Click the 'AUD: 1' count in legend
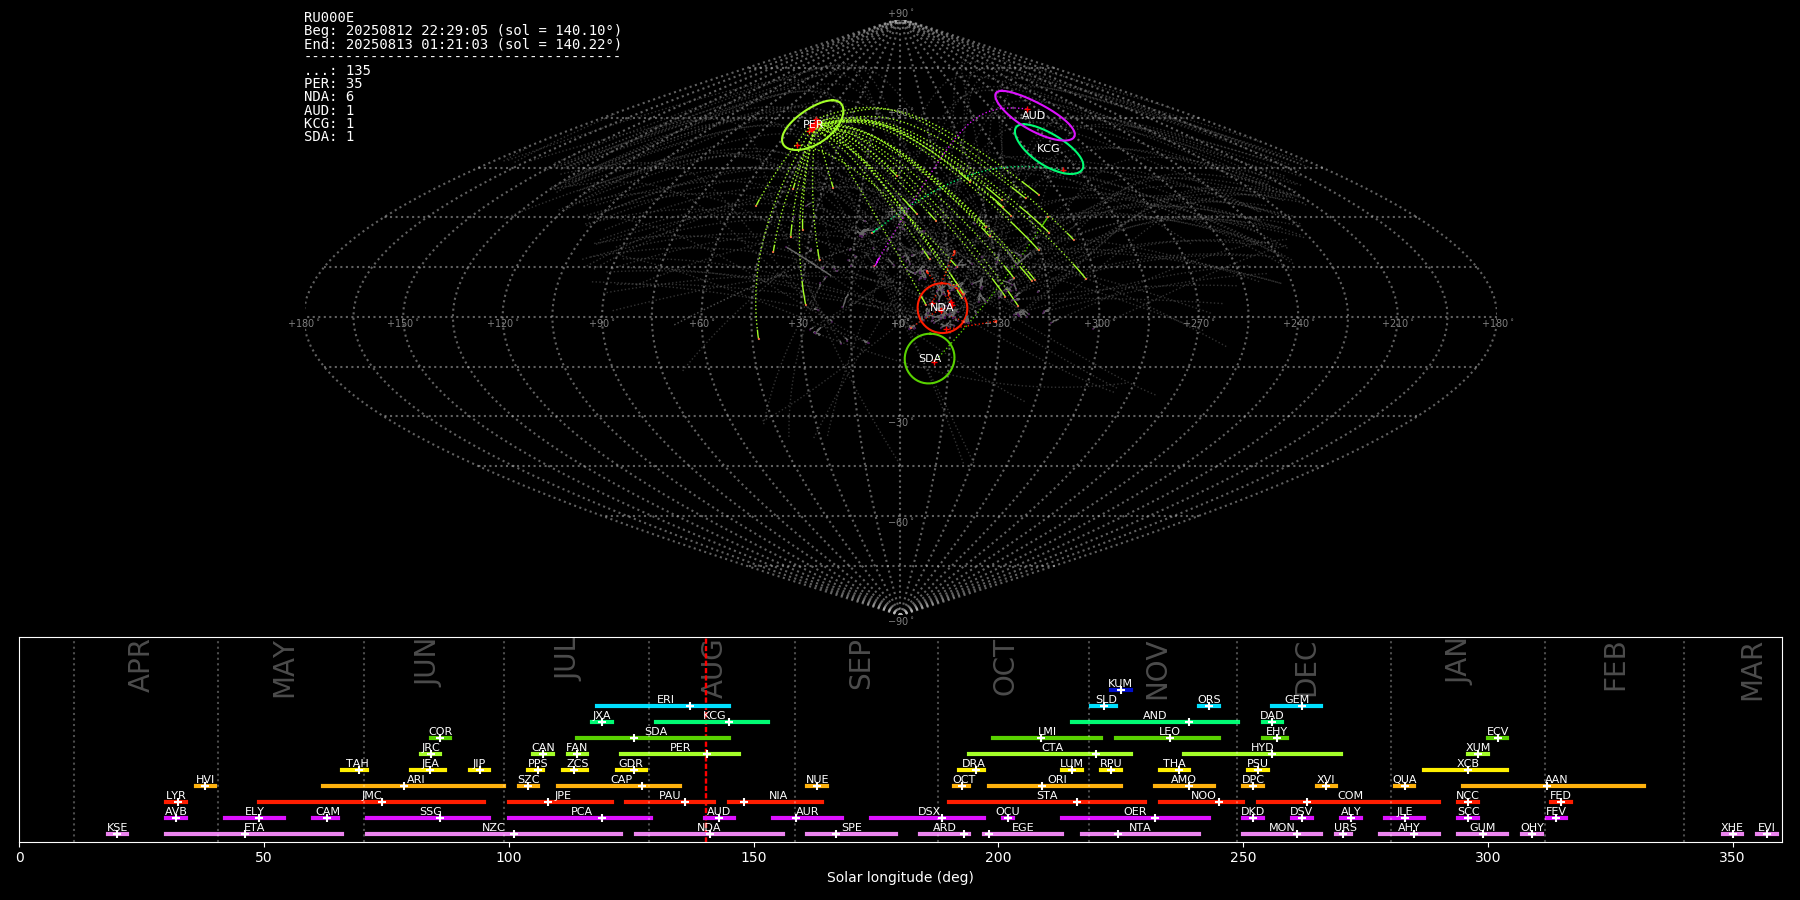This screenshot has height=900, width=1800. (x=329, y=110)
